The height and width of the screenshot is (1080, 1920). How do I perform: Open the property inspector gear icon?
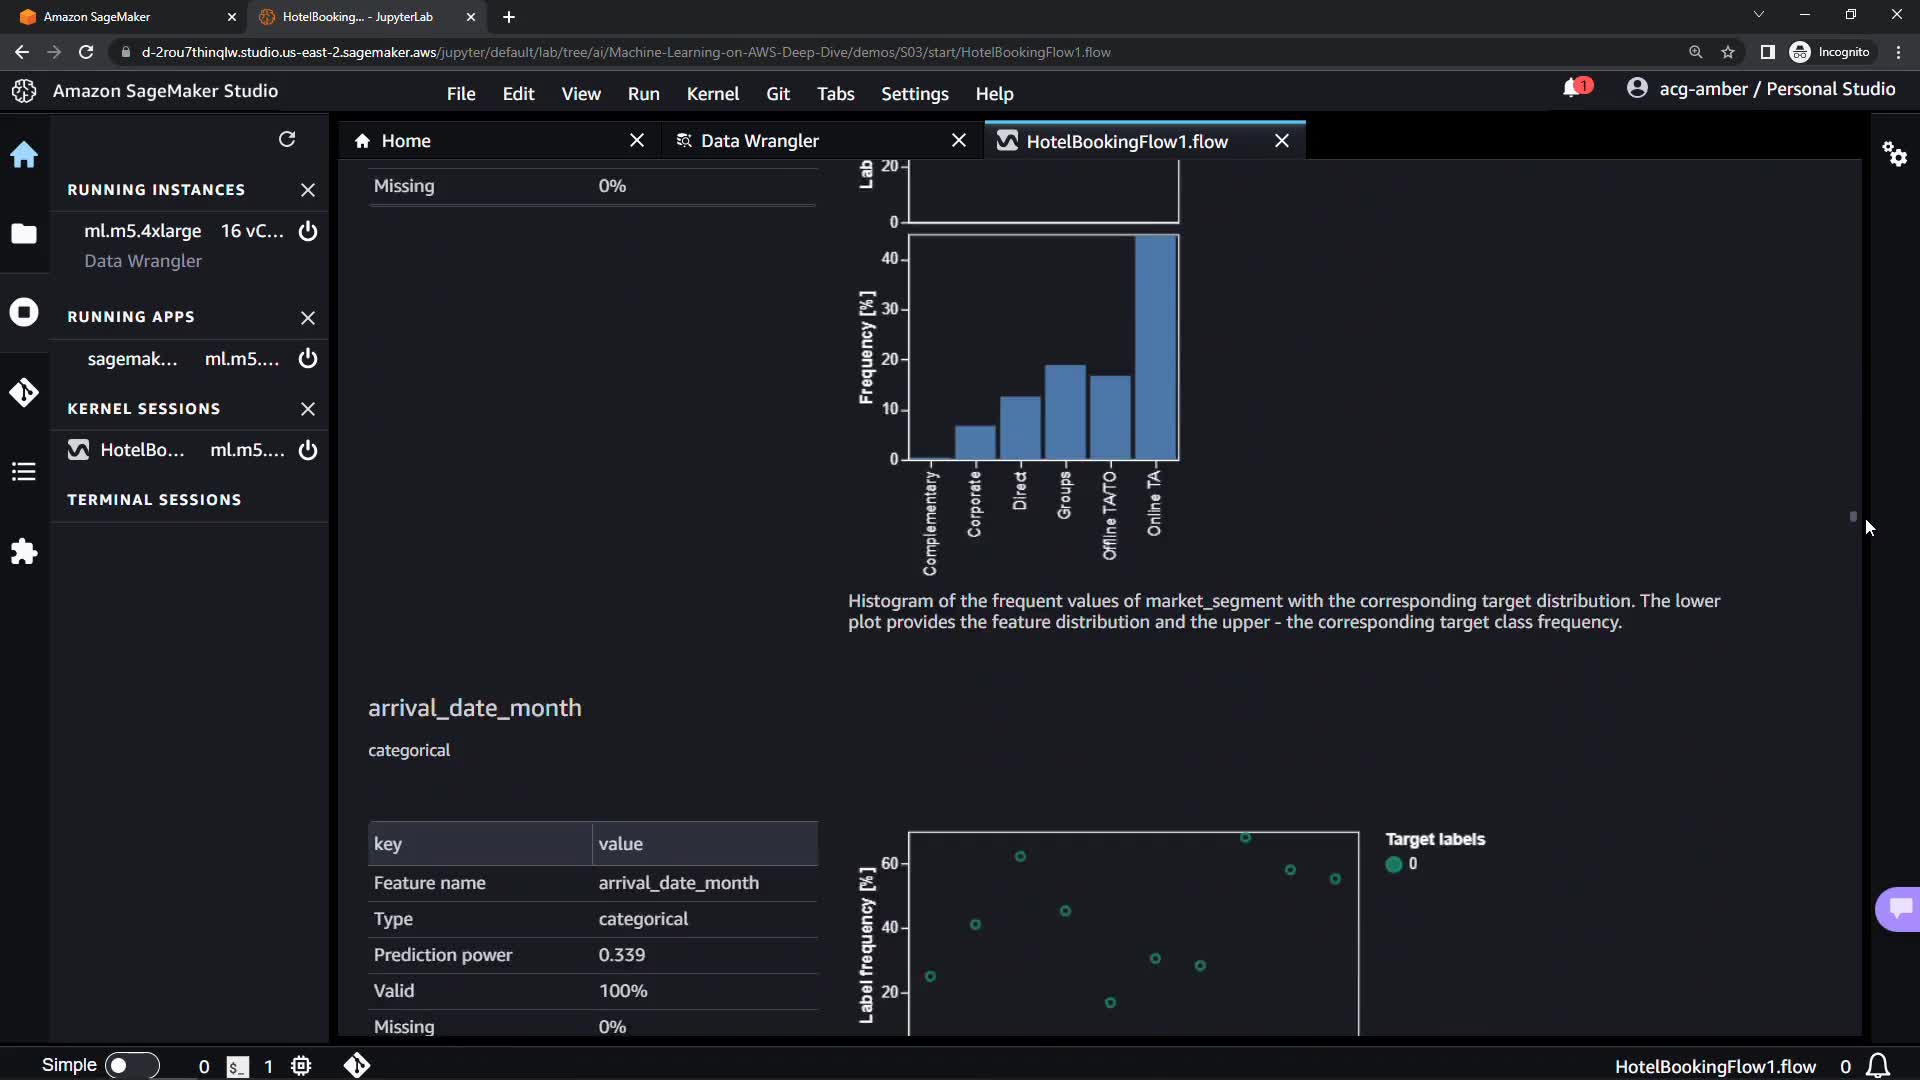click(1894, 154)
